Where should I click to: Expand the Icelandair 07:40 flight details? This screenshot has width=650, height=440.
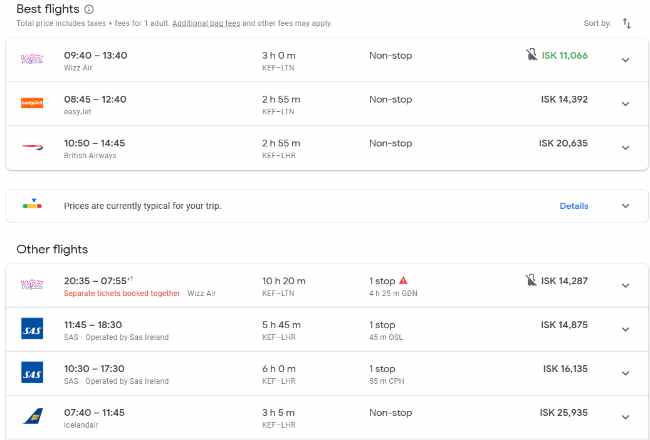tap(626, 417)
